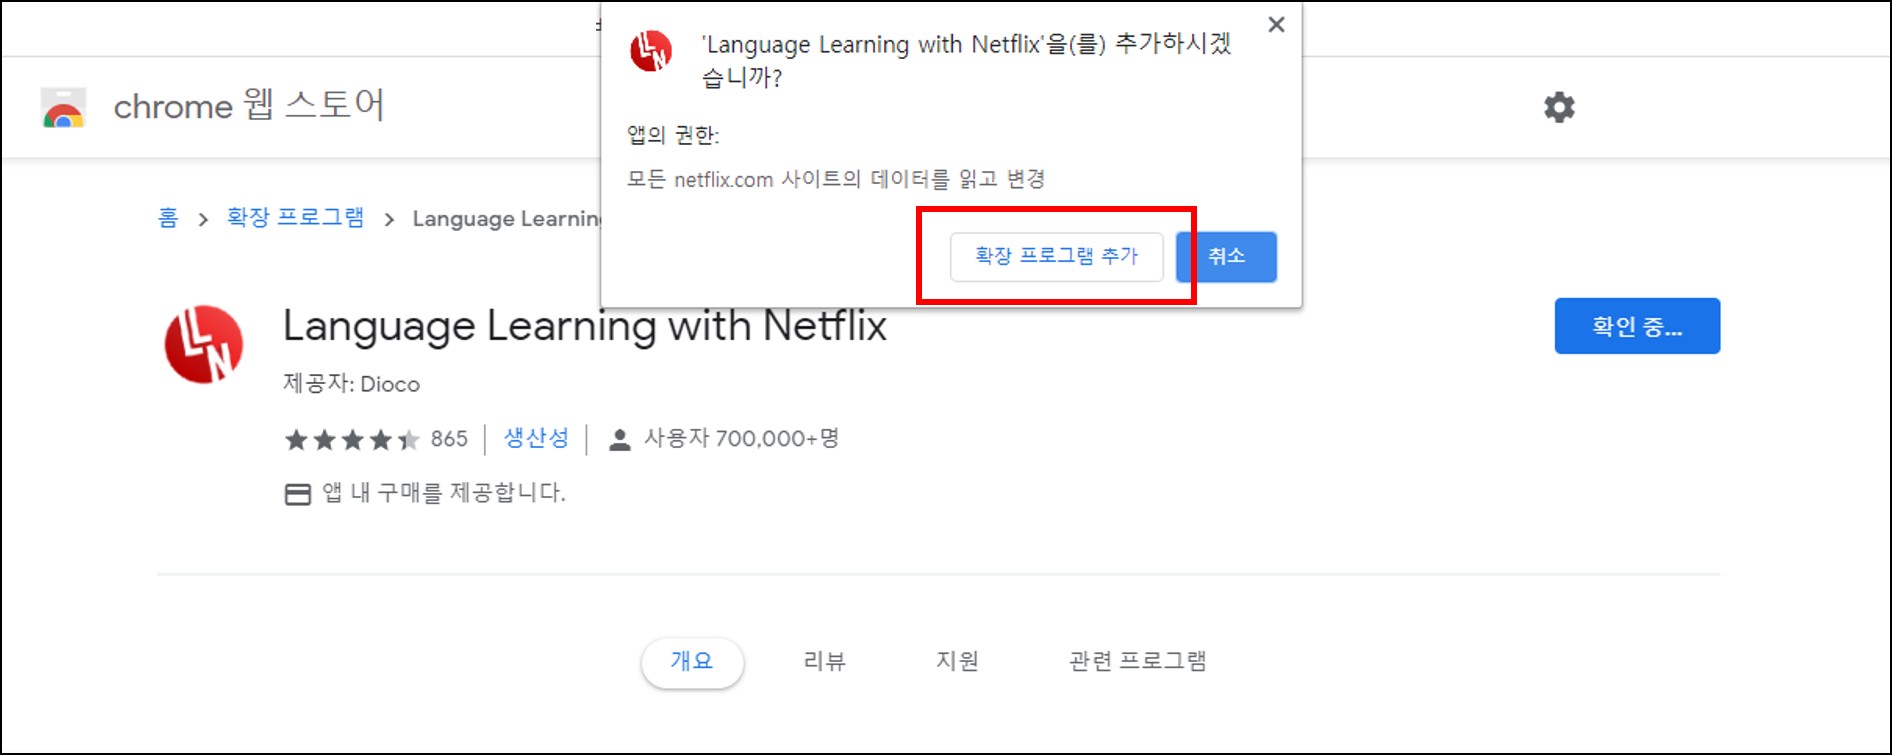Click the 865 reviews count

point(449,439)
